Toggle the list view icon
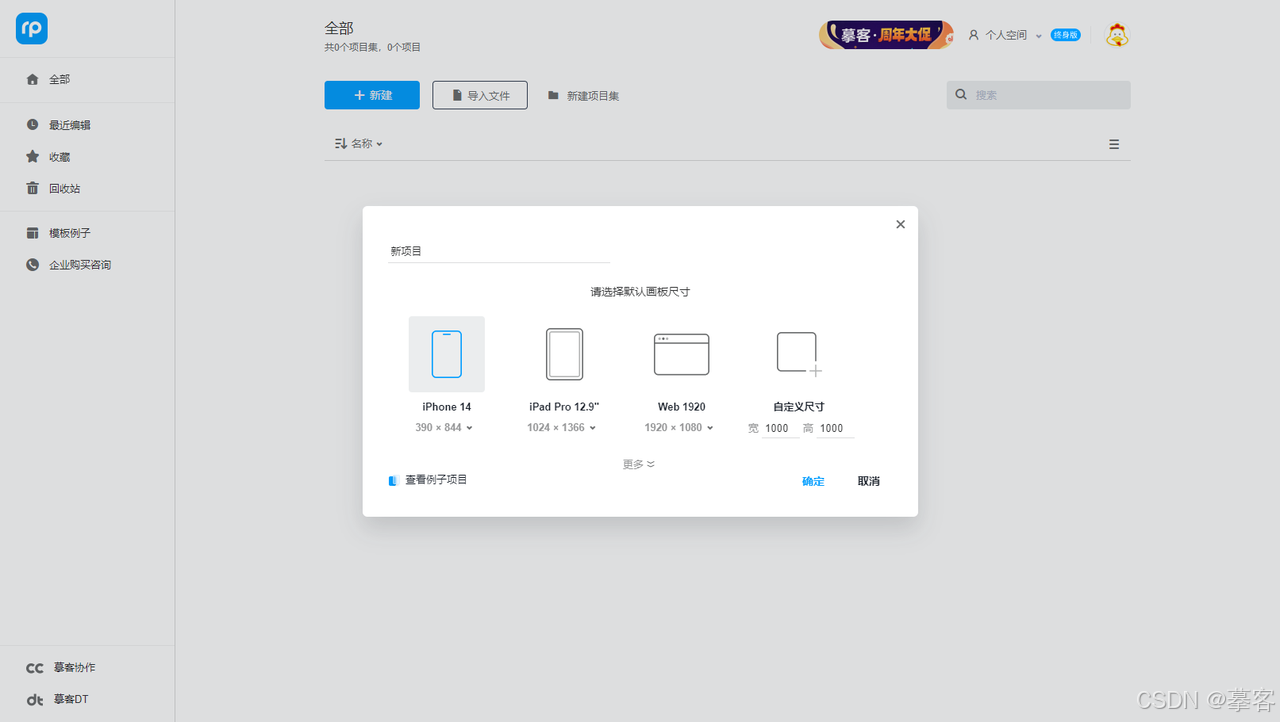 click(1114, 144)
